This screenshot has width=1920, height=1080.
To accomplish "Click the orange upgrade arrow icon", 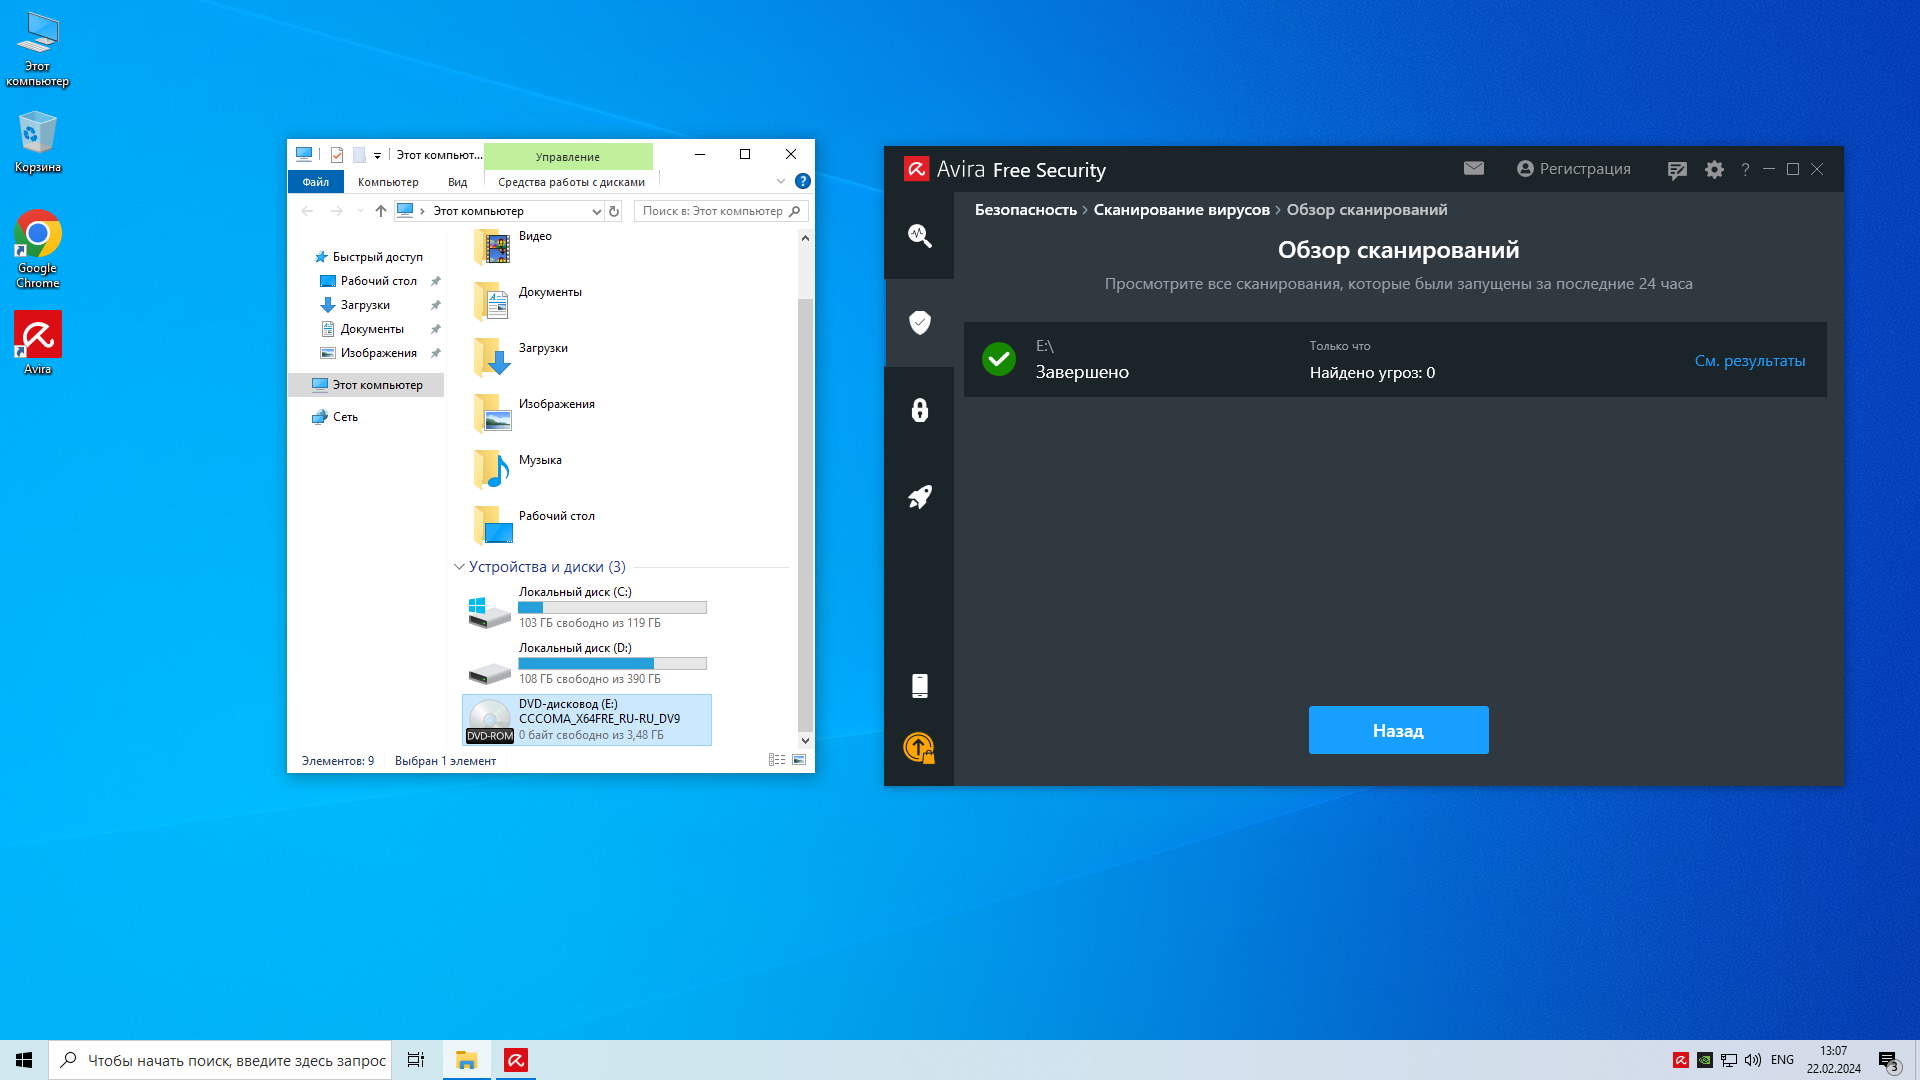I will coord(918,747).
